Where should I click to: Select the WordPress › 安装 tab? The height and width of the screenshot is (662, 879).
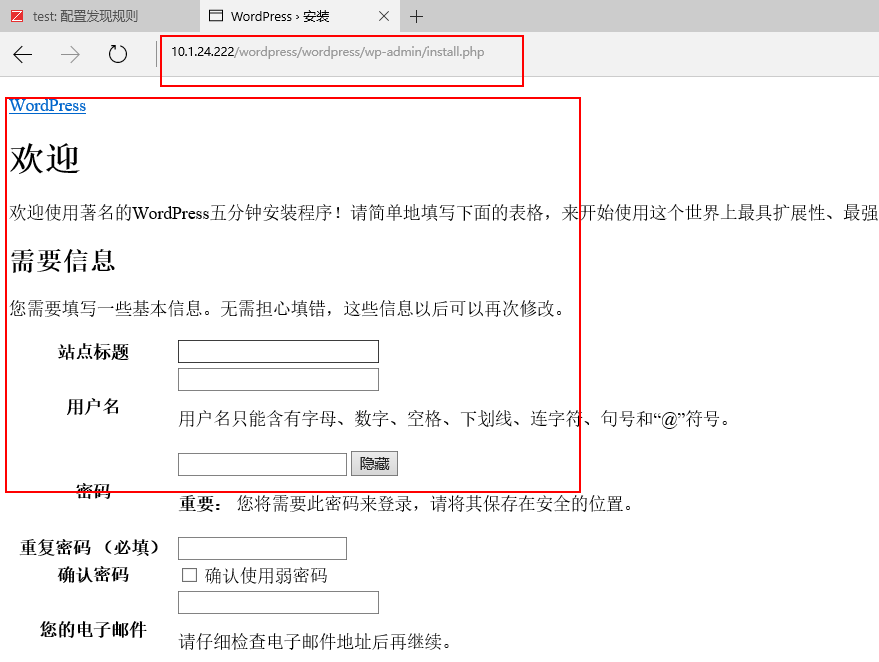(x=300, y=16)
